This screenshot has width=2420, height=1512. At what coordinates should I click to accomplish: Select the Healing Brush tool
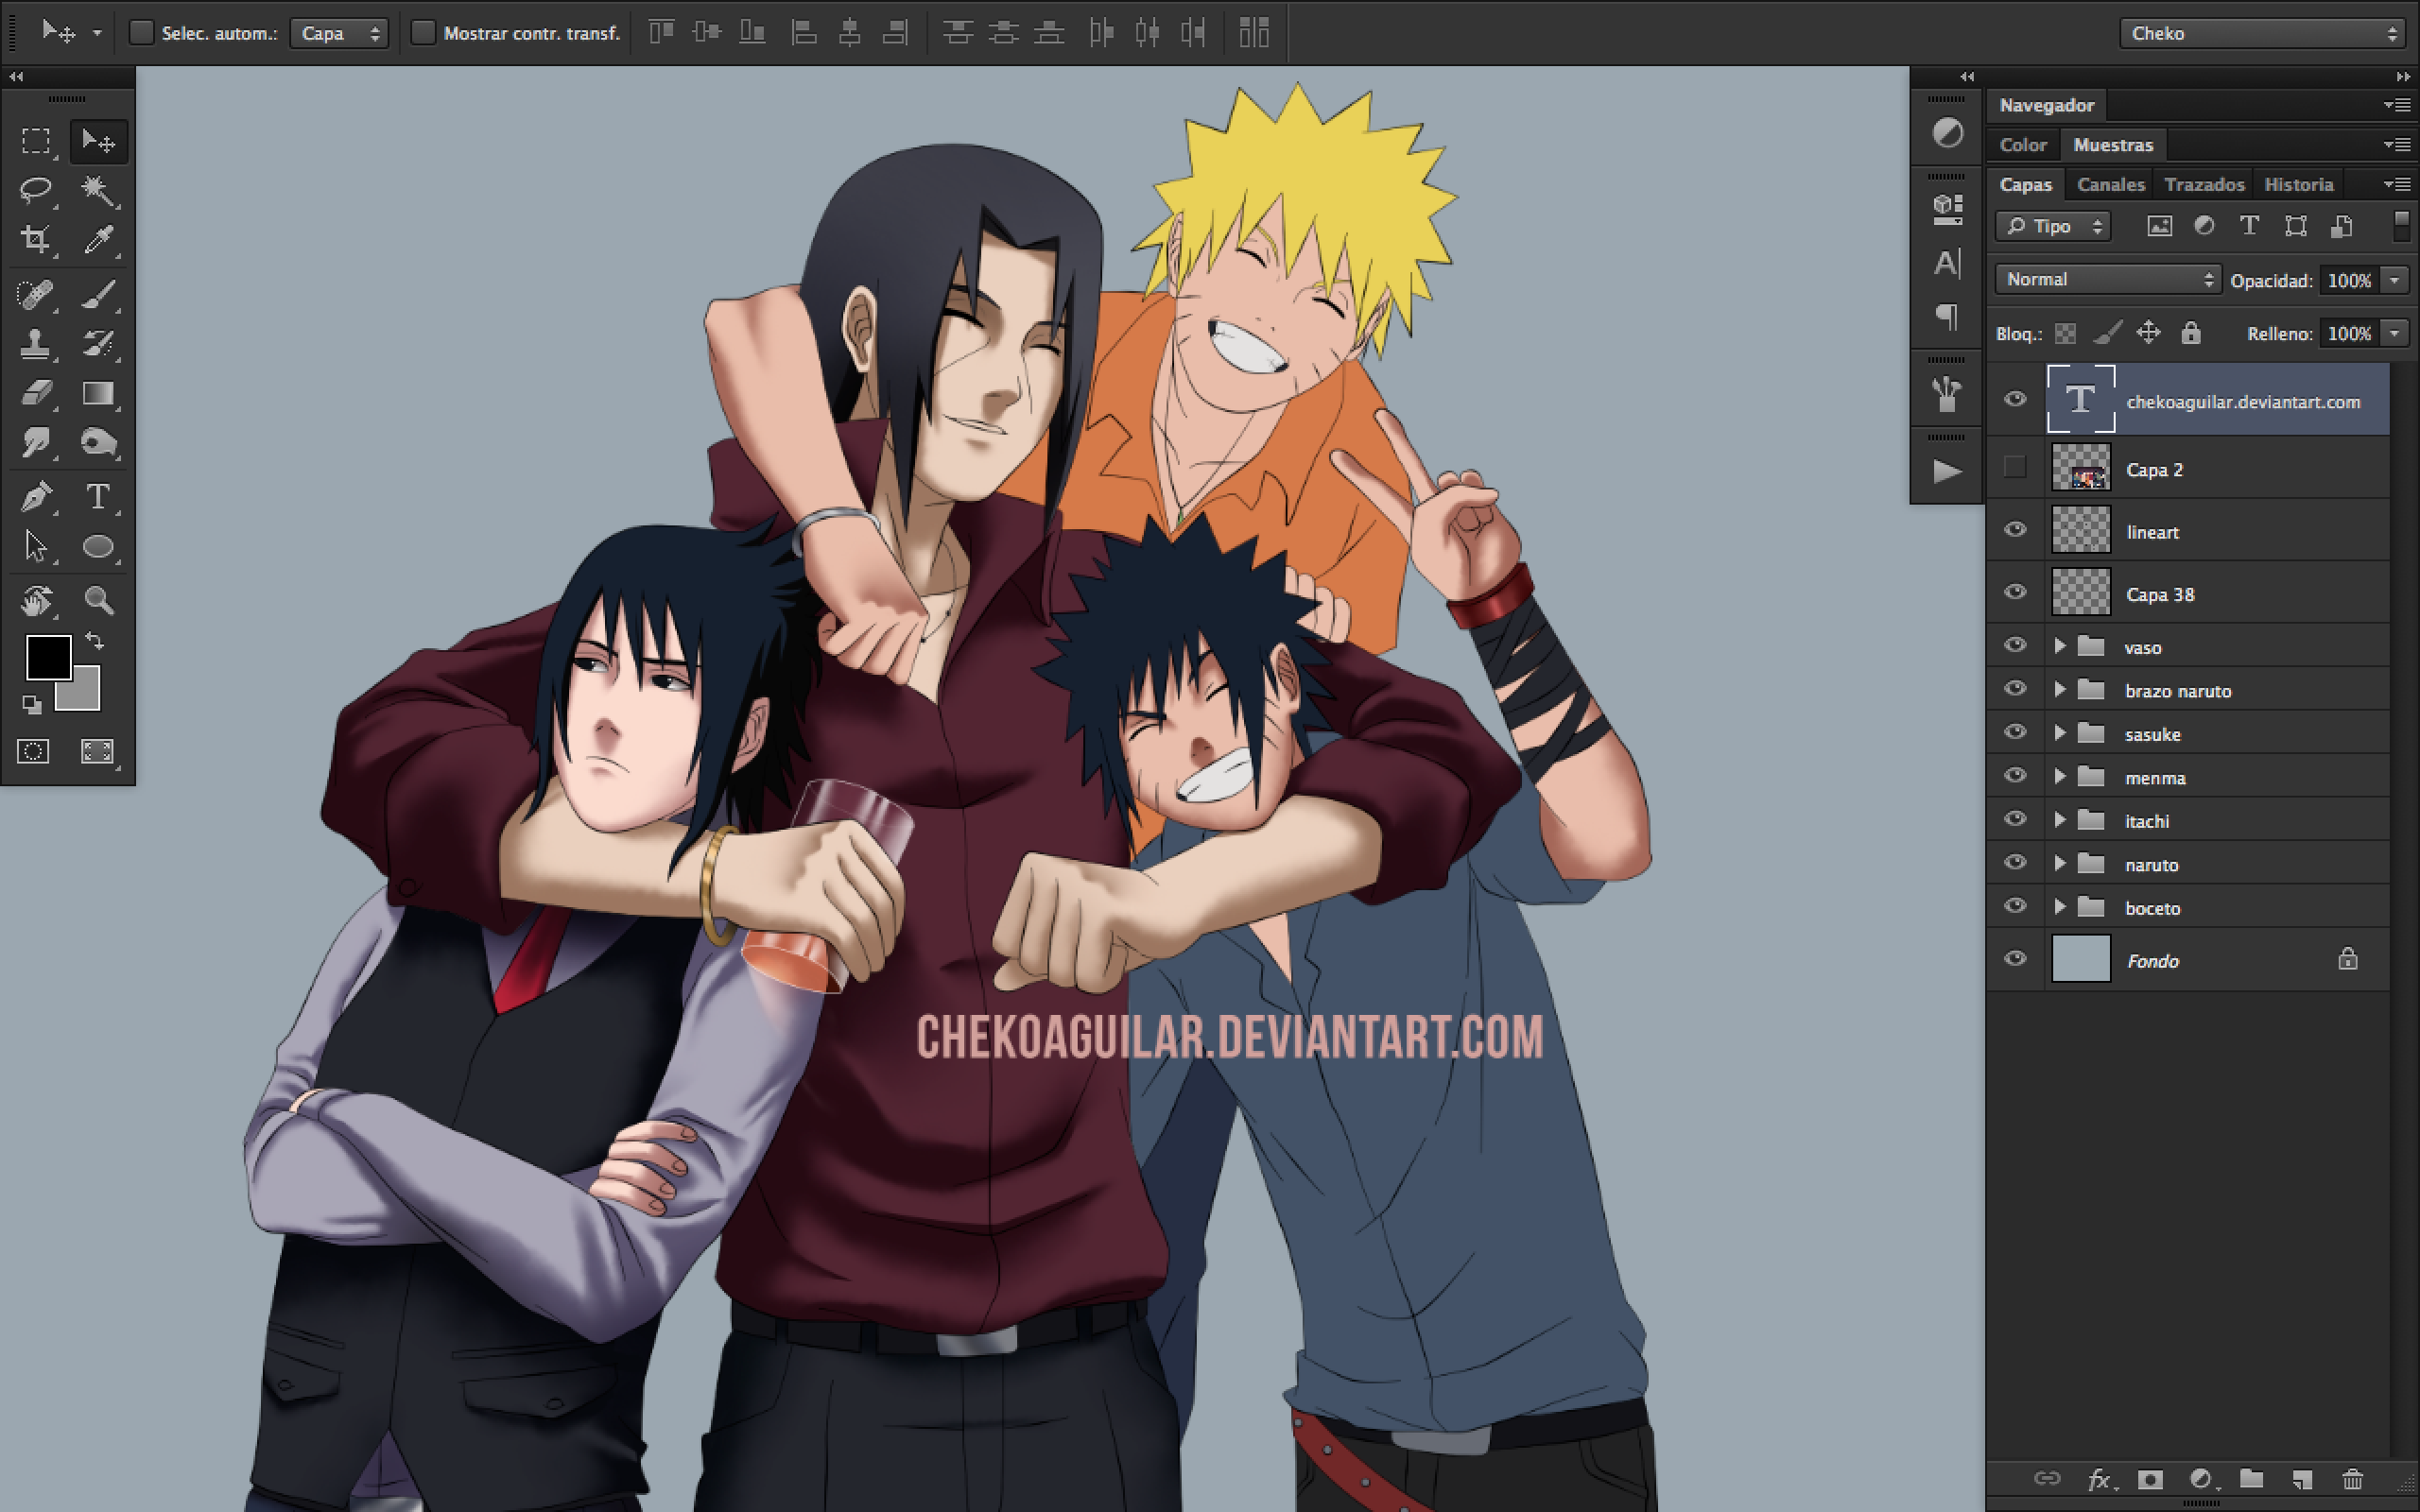36,295
